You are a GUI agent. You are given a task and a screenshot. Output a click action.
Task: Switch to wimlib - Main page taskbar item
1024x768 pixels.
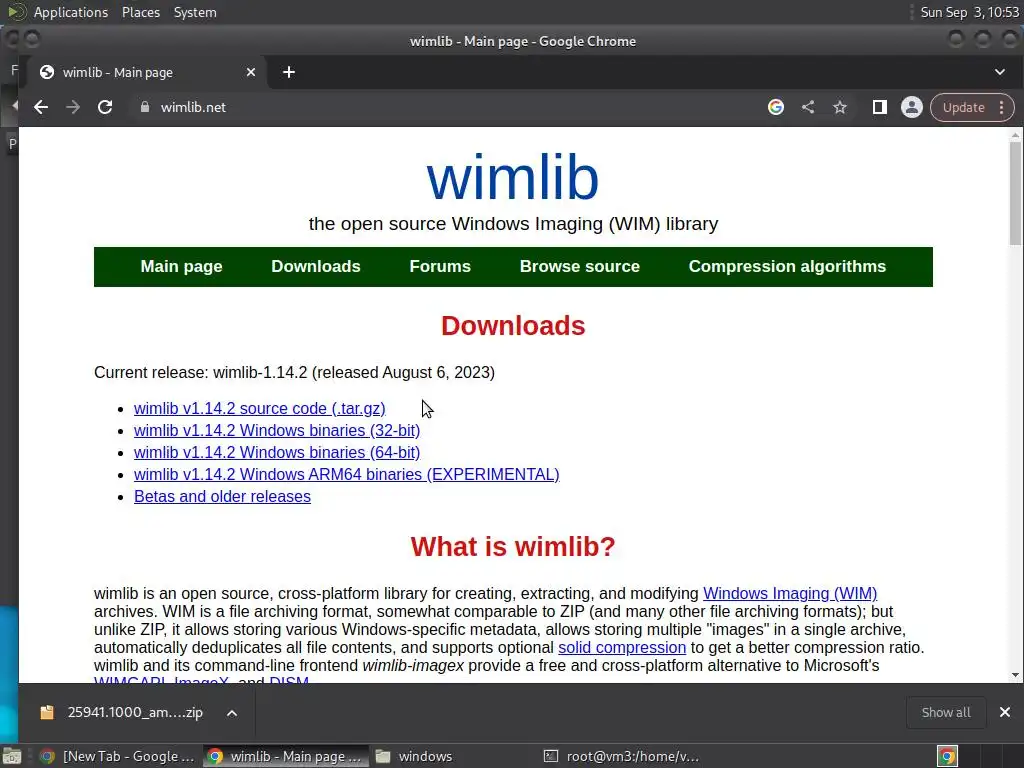click(285, 756)
